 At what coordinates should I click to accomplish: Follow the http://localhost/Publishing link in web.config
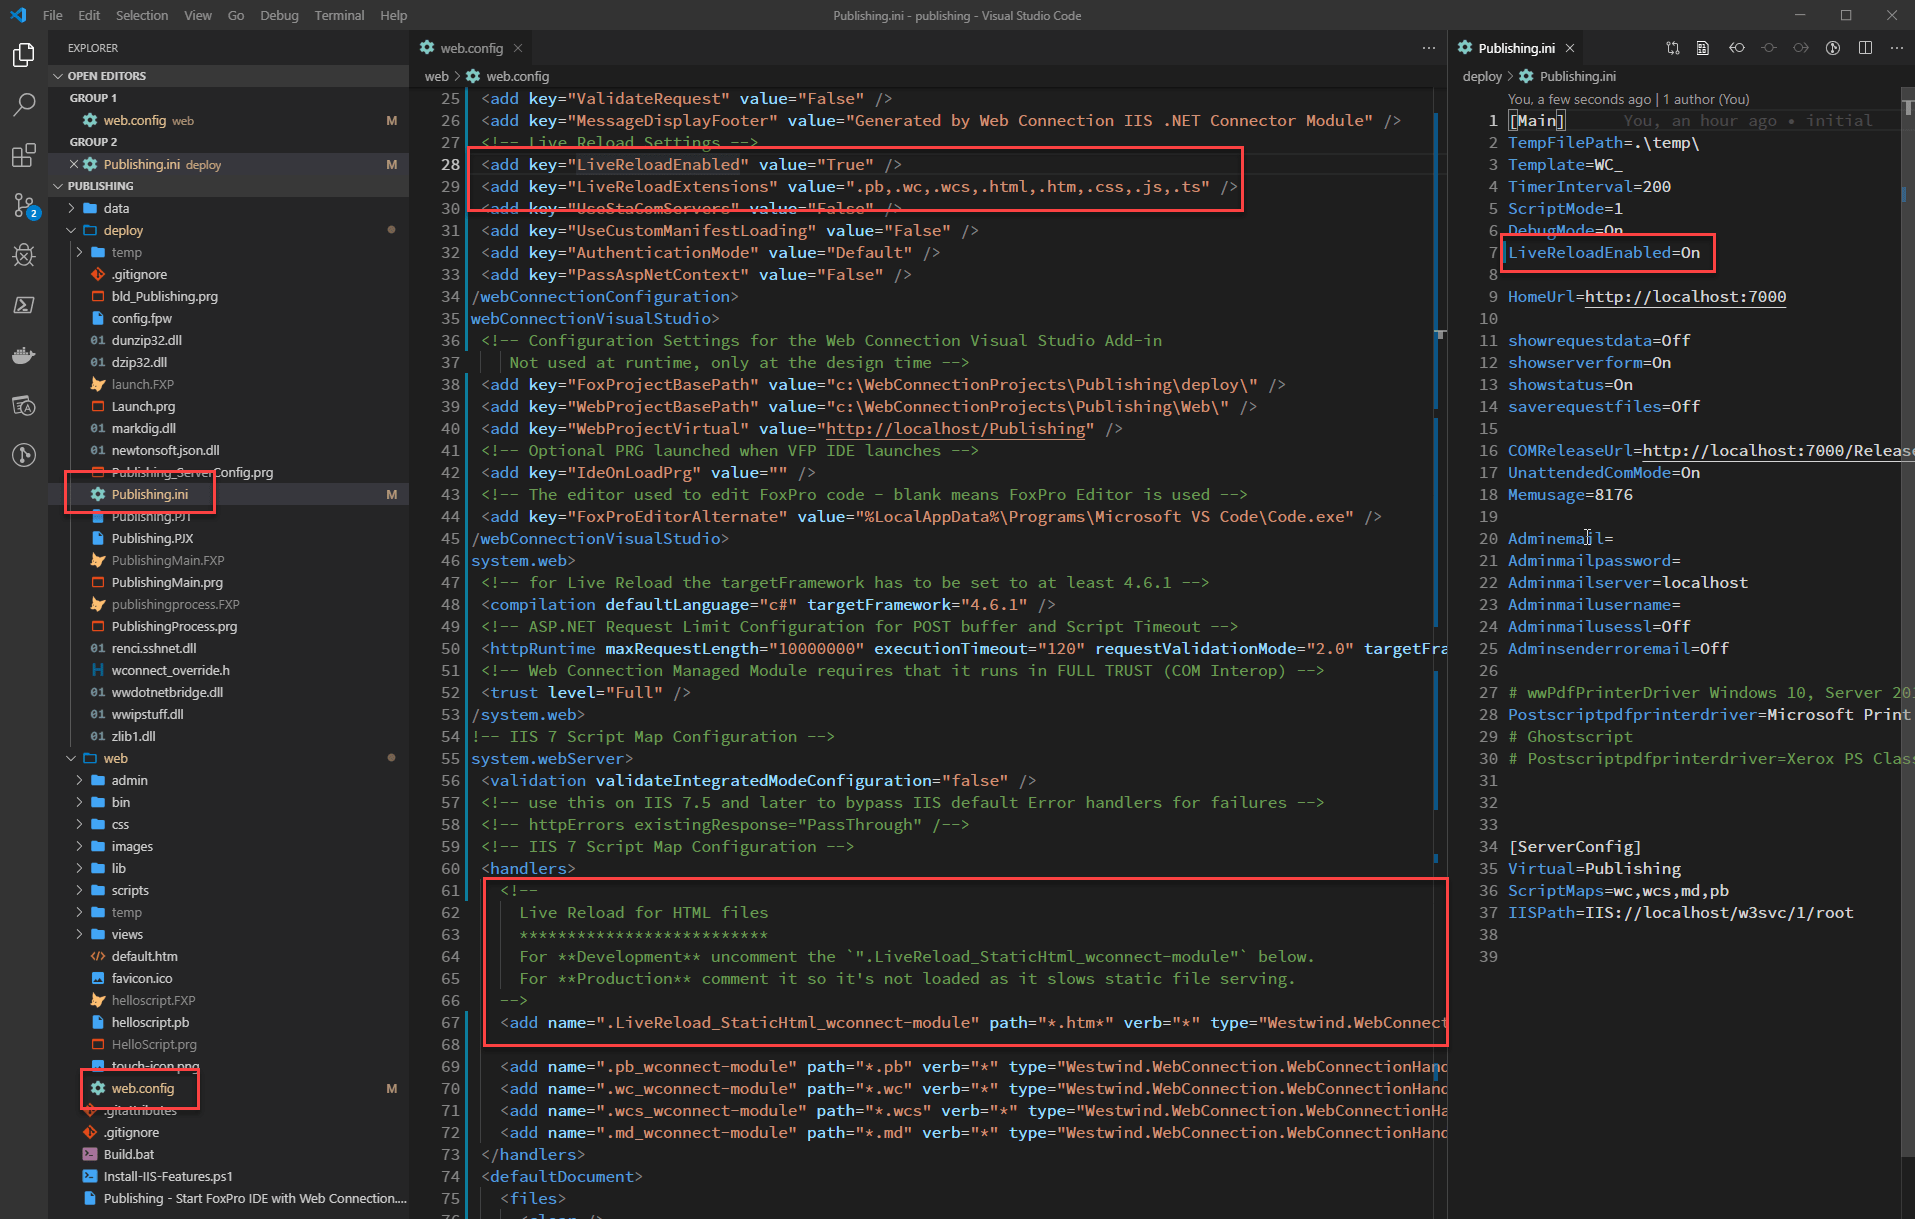(x=955, y=429)
